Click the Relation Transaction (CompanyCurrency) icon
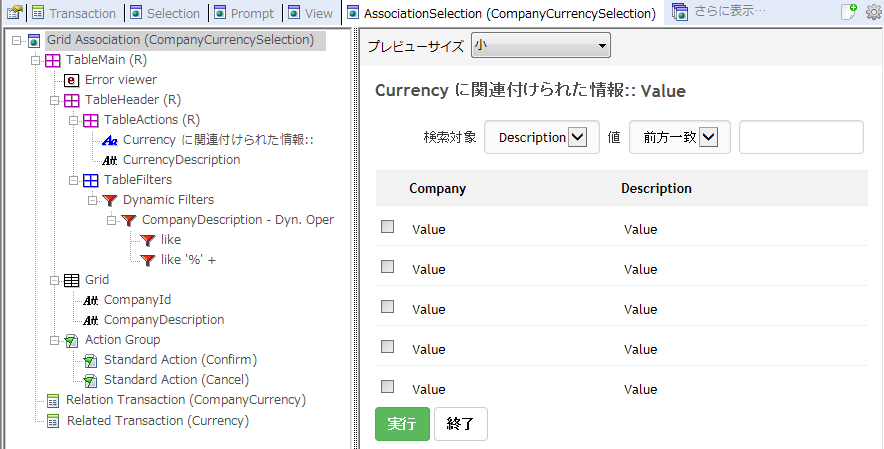 (53, 400)
